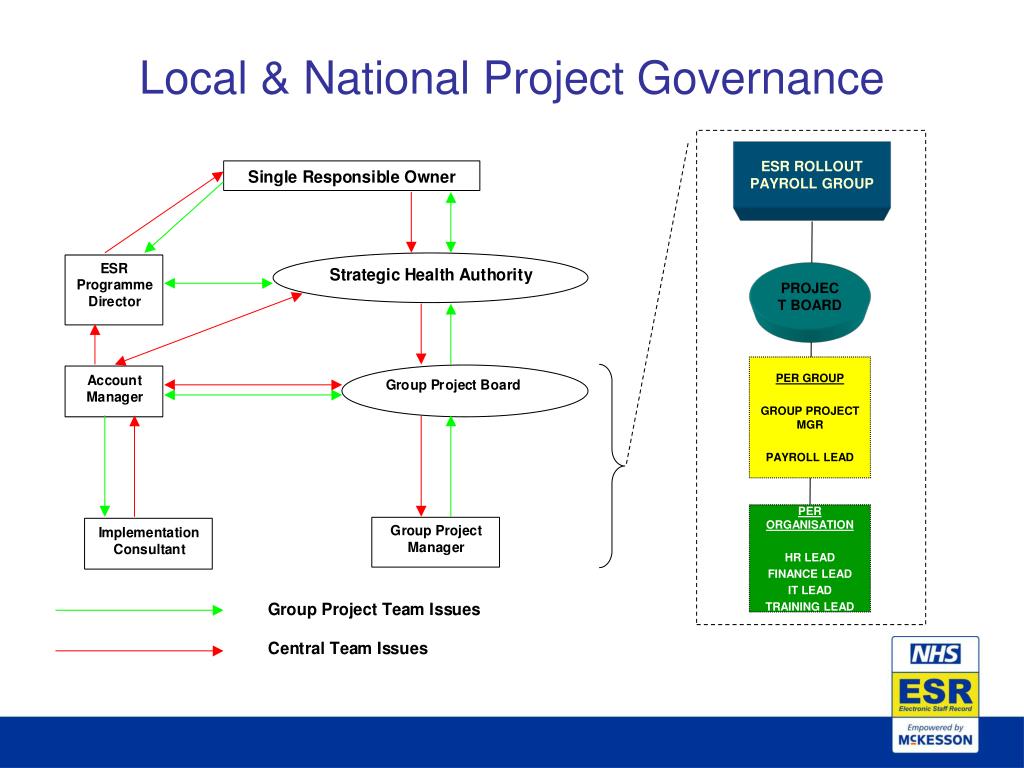The width and height of the screenshot is (1024, 768).
Task: Click the McKesson logo text
Action: pyautogui.click(x=935, y=740)
